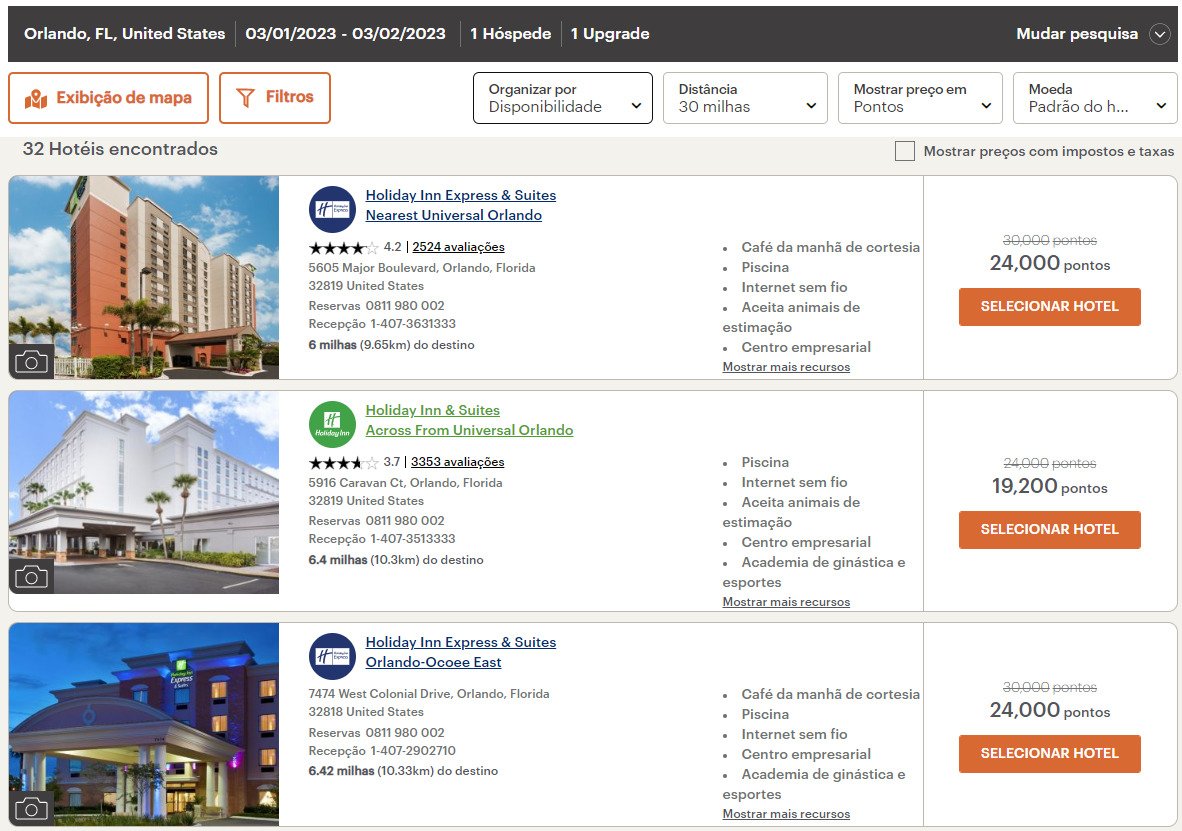Click star rating of Nearest Universal Orlando hotel
The width and height of the screenshot is (1182, 831).
point(343,247)
